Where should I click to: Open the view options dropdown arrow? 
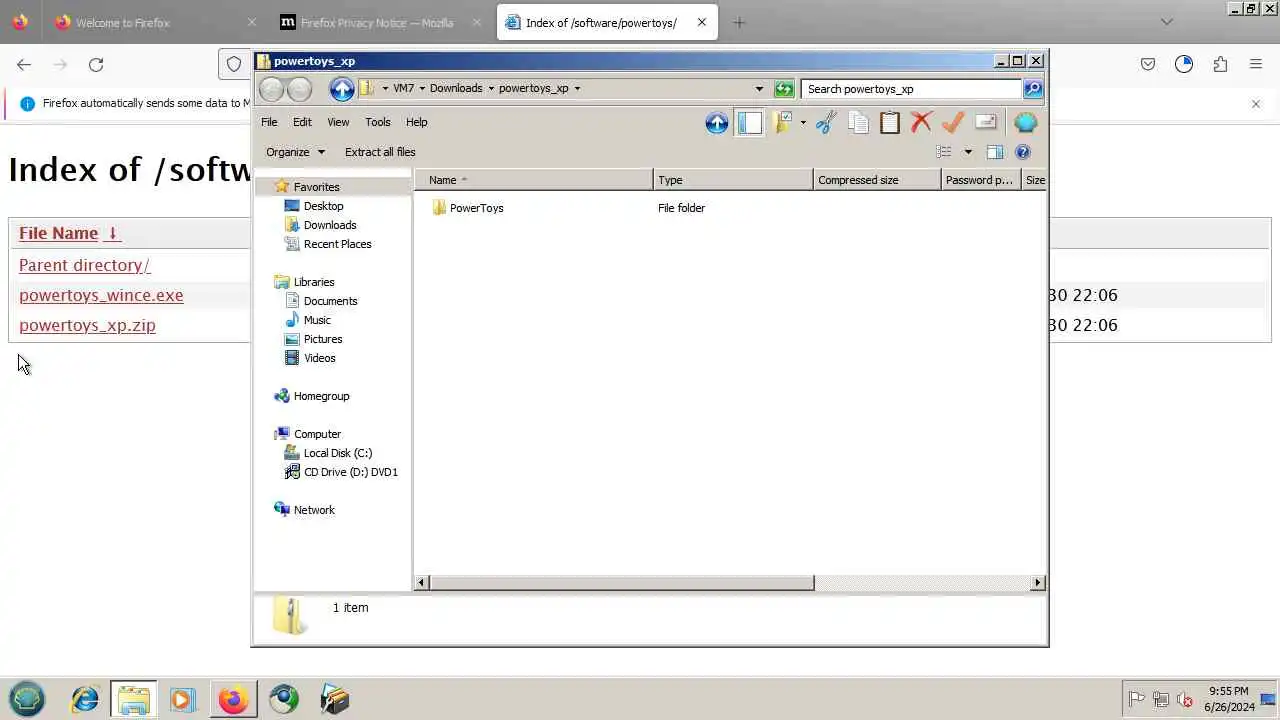coord(967,152)
